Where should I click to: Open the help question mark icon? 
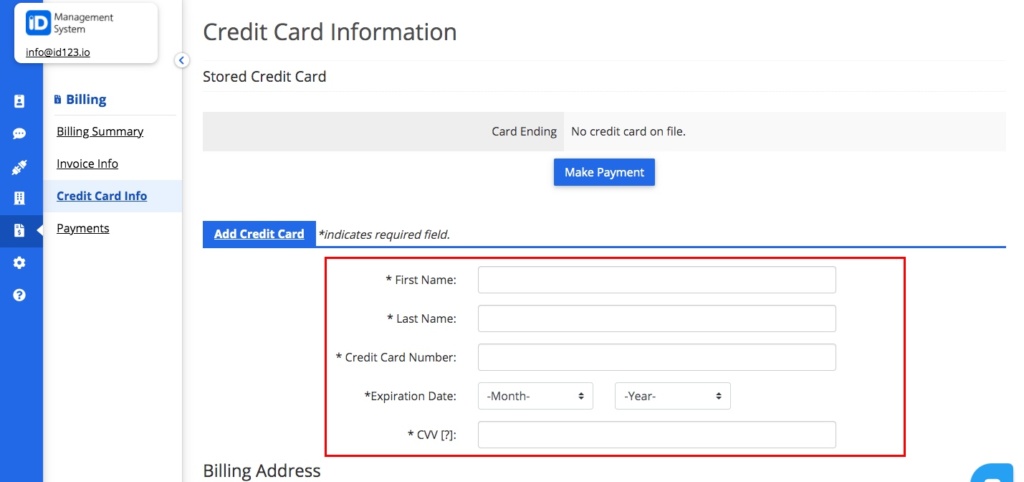(x=19, y=295)
